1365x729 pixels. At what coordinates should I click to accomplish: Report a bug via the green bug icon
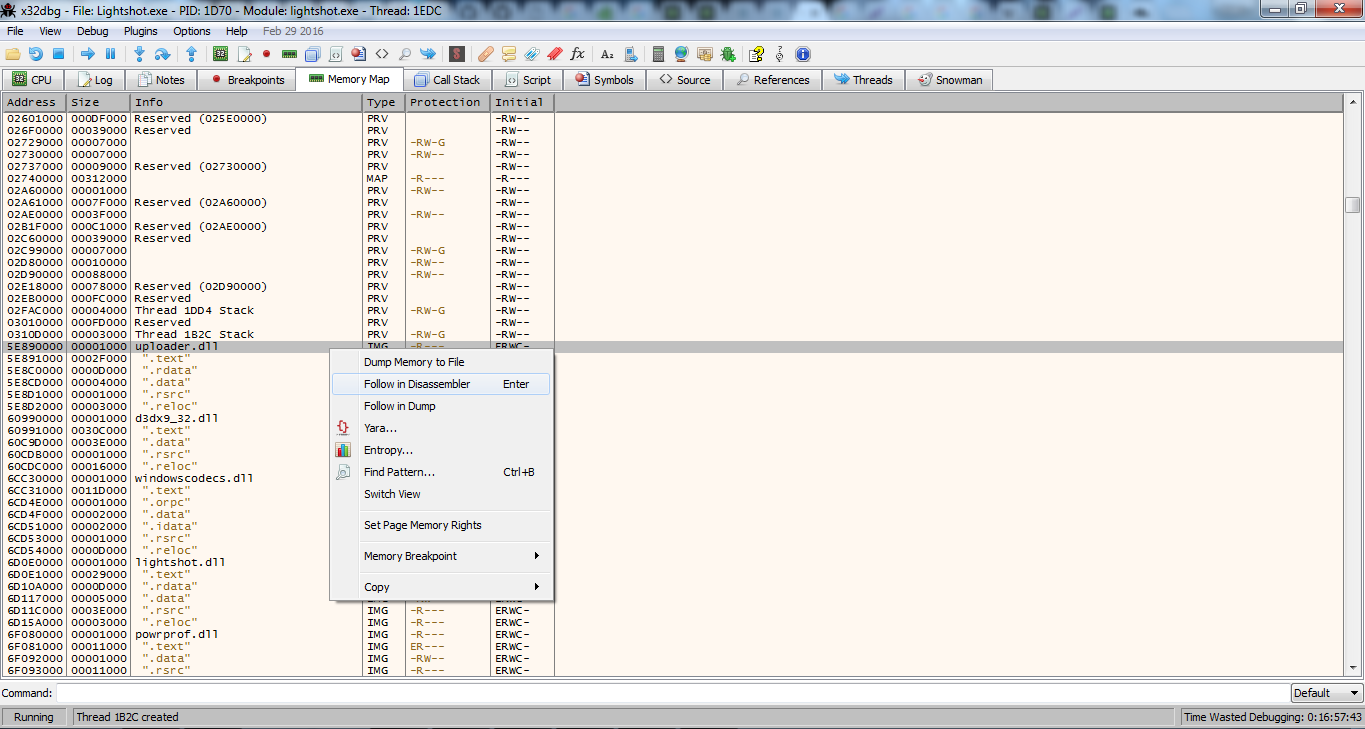click(728, 54)
